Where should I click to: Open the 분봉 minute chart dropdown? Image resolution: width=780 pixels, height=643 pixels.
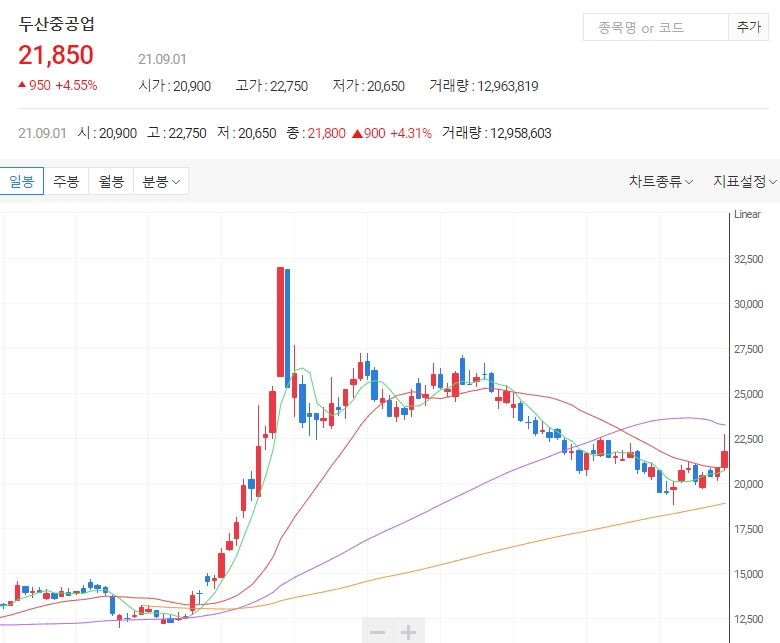click(x=161, y=181)
